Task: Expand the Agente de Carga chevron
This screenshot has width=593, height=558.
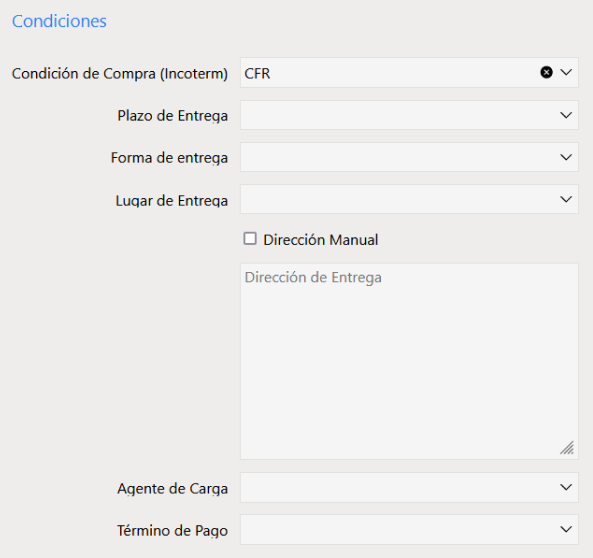Action: tap(566, 487)
